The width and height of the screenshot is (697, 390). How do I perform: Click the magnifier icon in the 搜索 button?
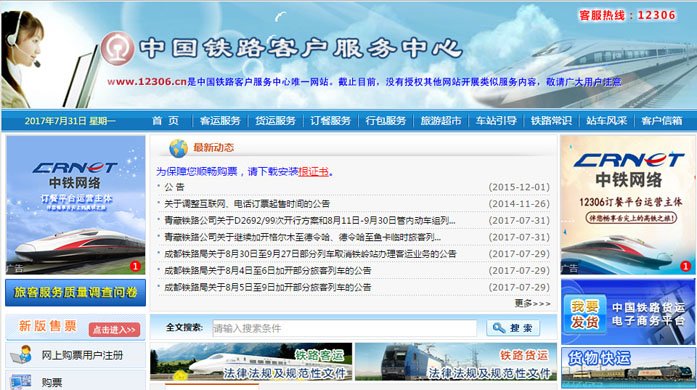coord(499,328)
